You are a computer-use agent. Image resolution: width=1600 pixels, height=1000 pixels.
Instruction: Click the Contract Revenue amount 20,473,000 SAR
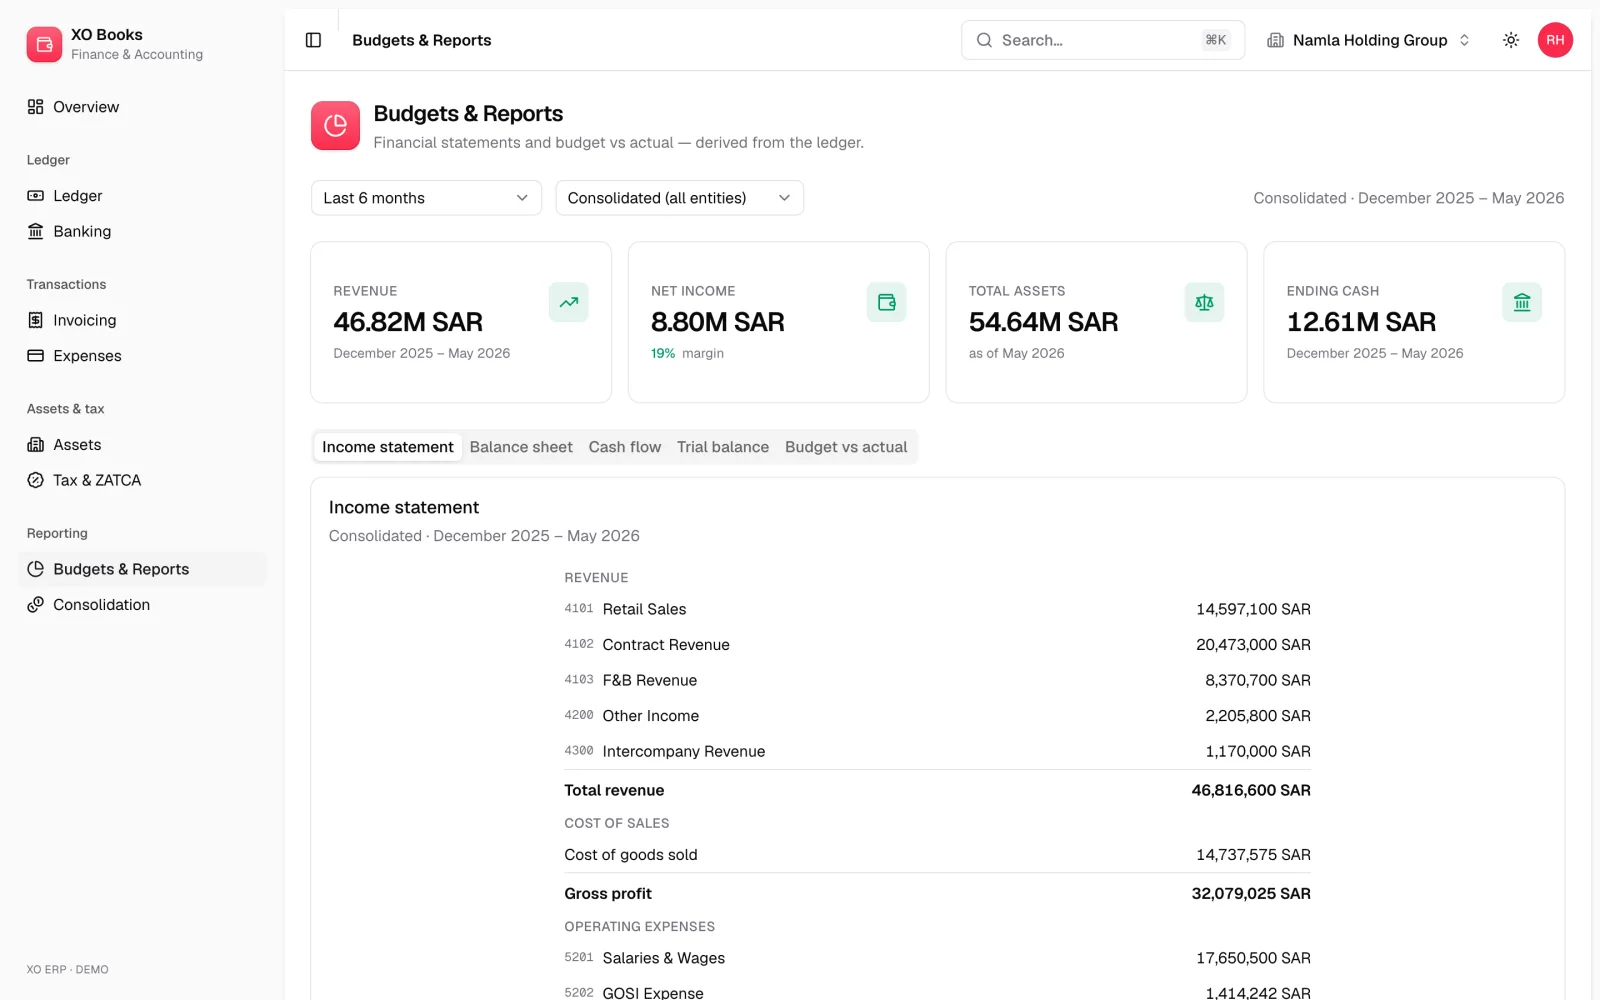click(x=1253, y=645)
